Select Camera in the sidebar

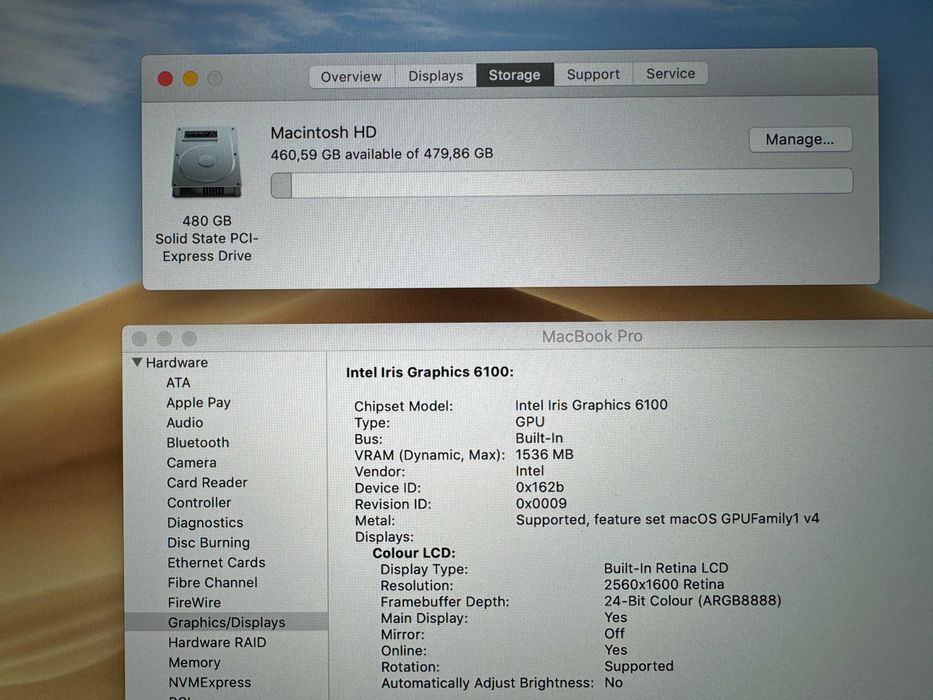(192, 462)
